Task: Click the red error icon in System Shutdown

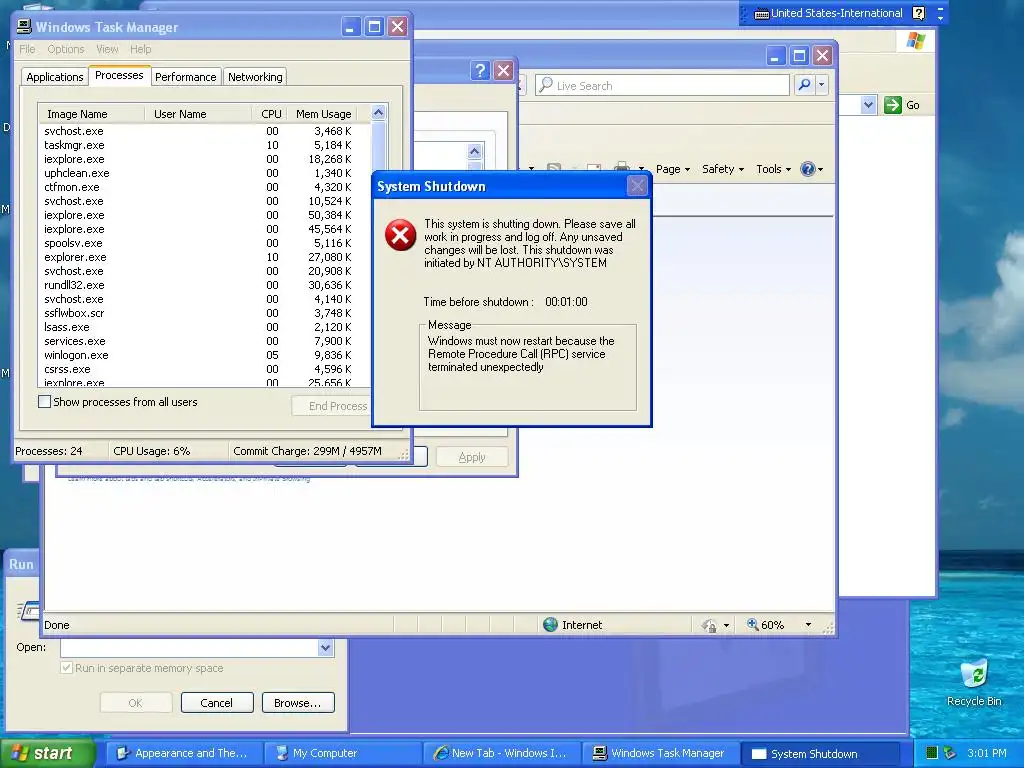Action: click(400, 234)
